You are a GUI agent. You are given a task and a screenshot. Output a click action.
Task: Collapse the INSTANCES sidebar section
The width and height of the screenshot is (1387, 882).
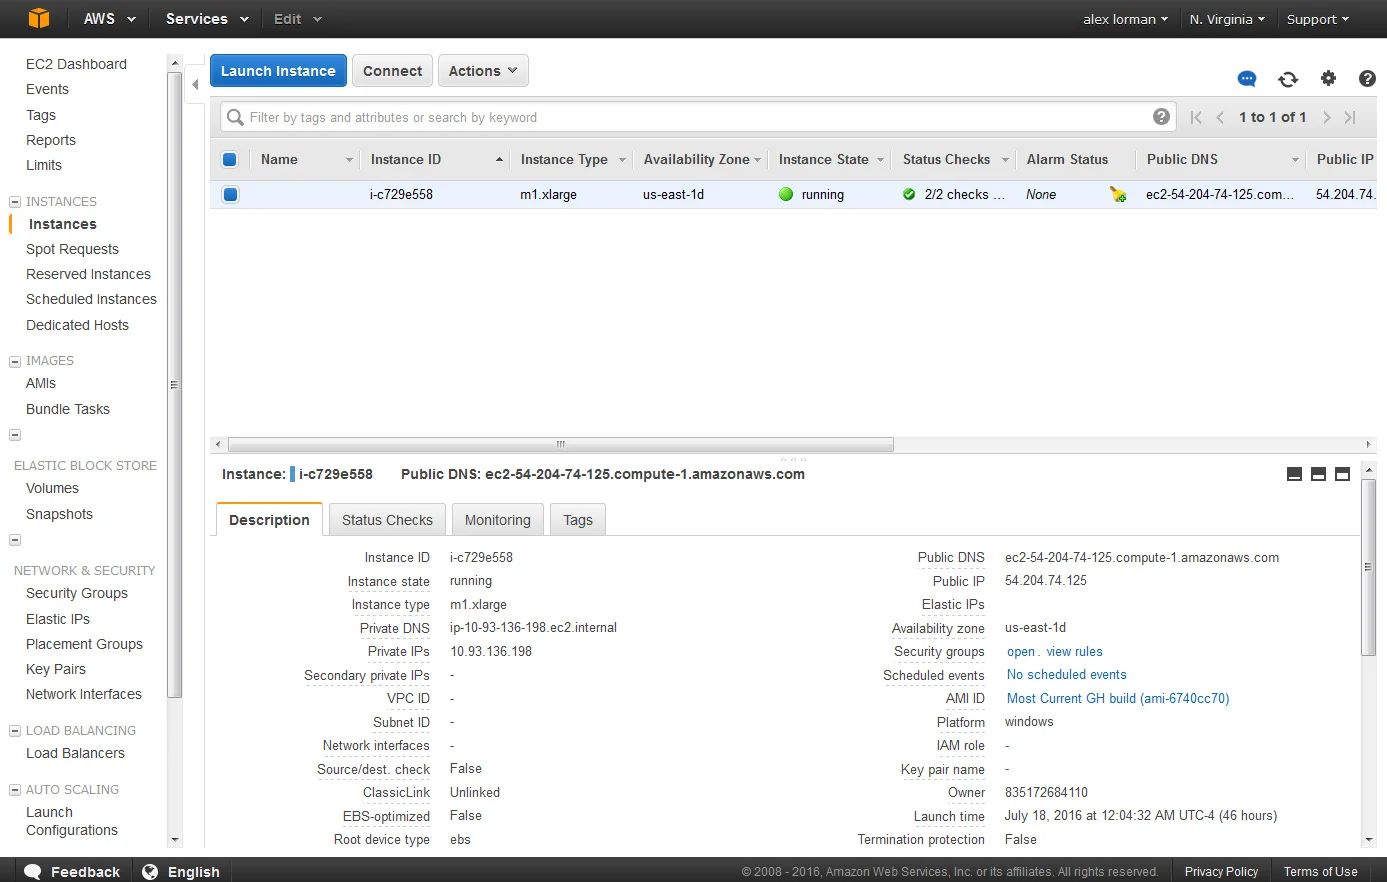click(15, 202)
